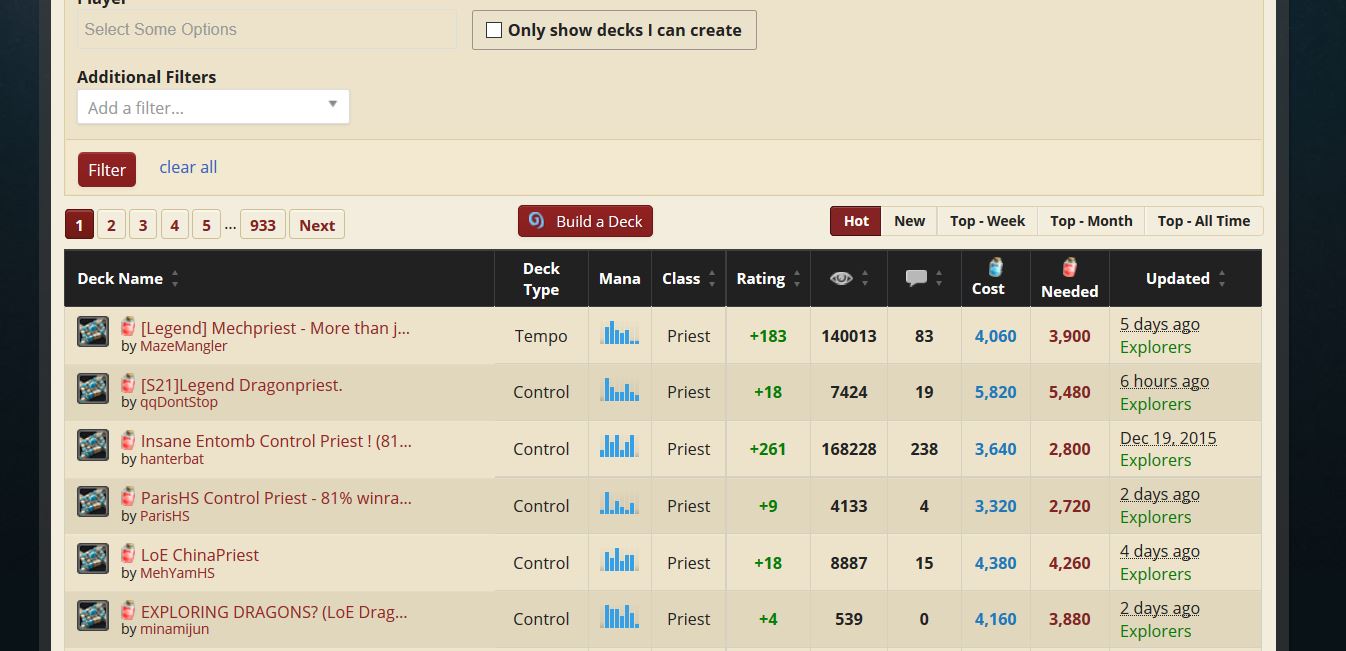Click the Build a Deck button

585,221
